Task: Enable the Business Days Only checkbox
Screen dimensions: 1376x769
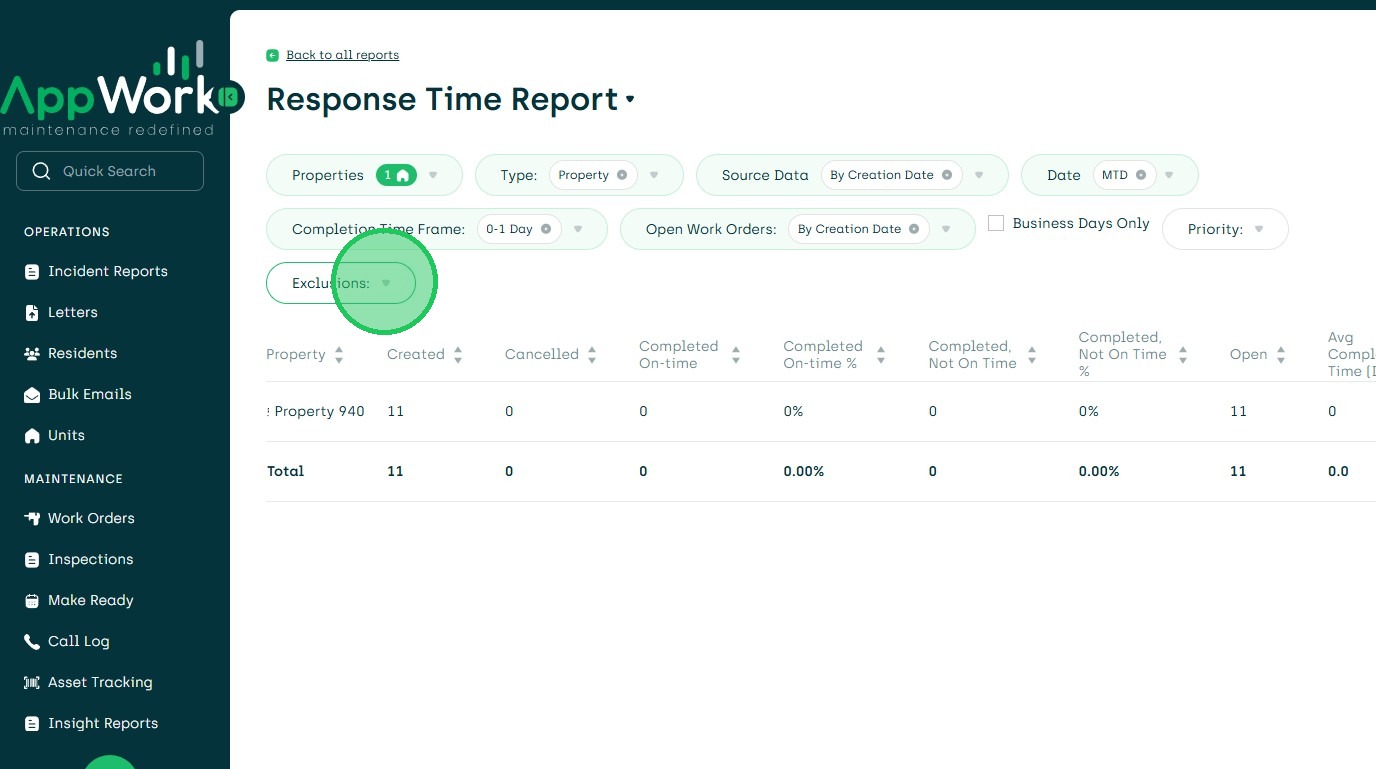Action: tap(996, 224)
